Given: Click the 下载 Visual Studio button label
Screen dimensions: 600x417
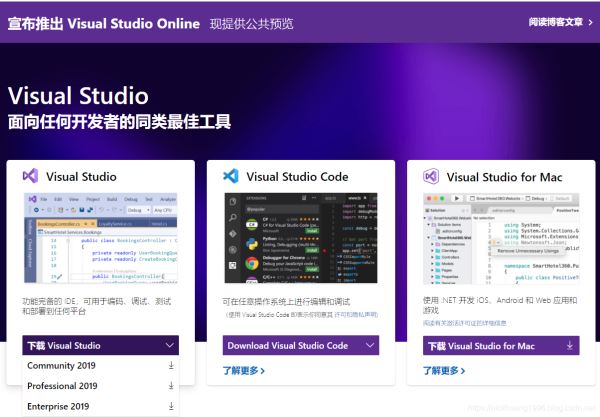Looking at the screenshot, I should [64, 346].
